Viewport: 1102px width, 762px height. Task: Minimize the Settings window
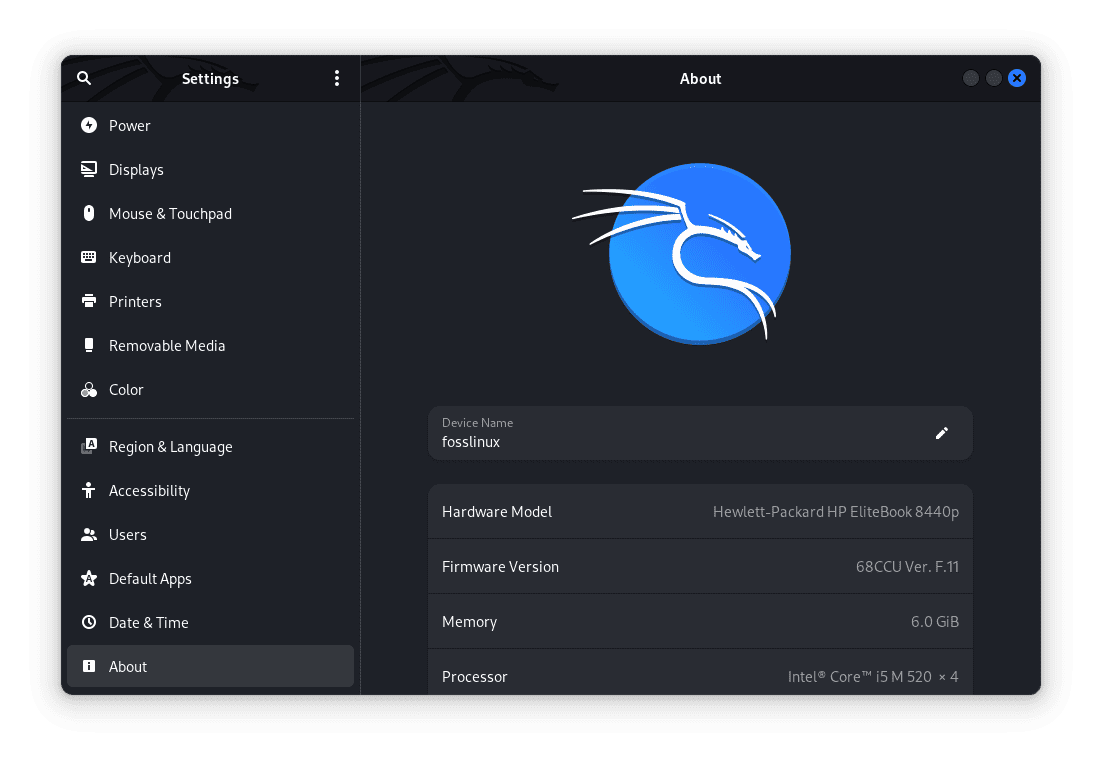971,78
